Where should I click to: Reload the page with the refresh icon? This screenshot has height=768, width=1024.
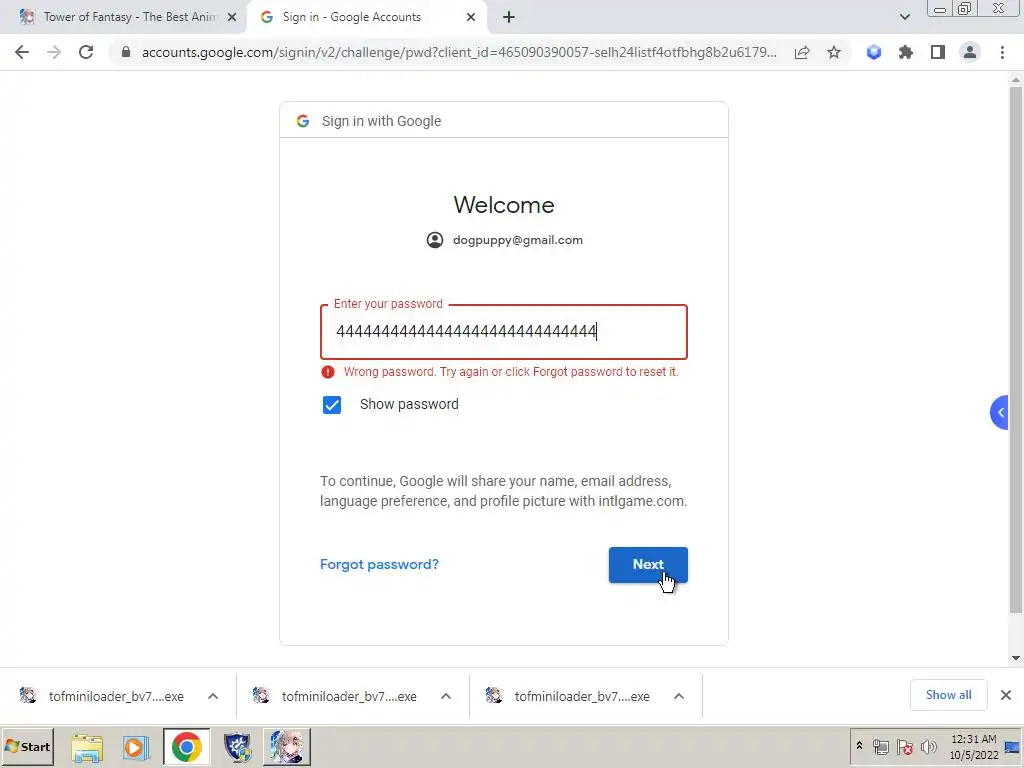pyautogui.click(x=86, y=52)
